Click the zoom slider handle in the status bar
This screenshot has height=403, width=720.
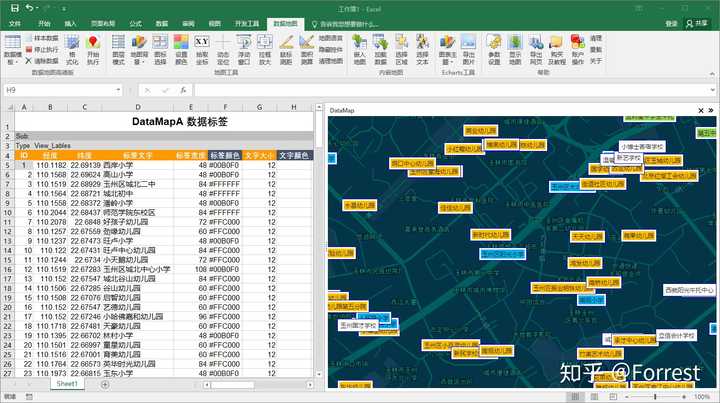[x=655, y=397]
